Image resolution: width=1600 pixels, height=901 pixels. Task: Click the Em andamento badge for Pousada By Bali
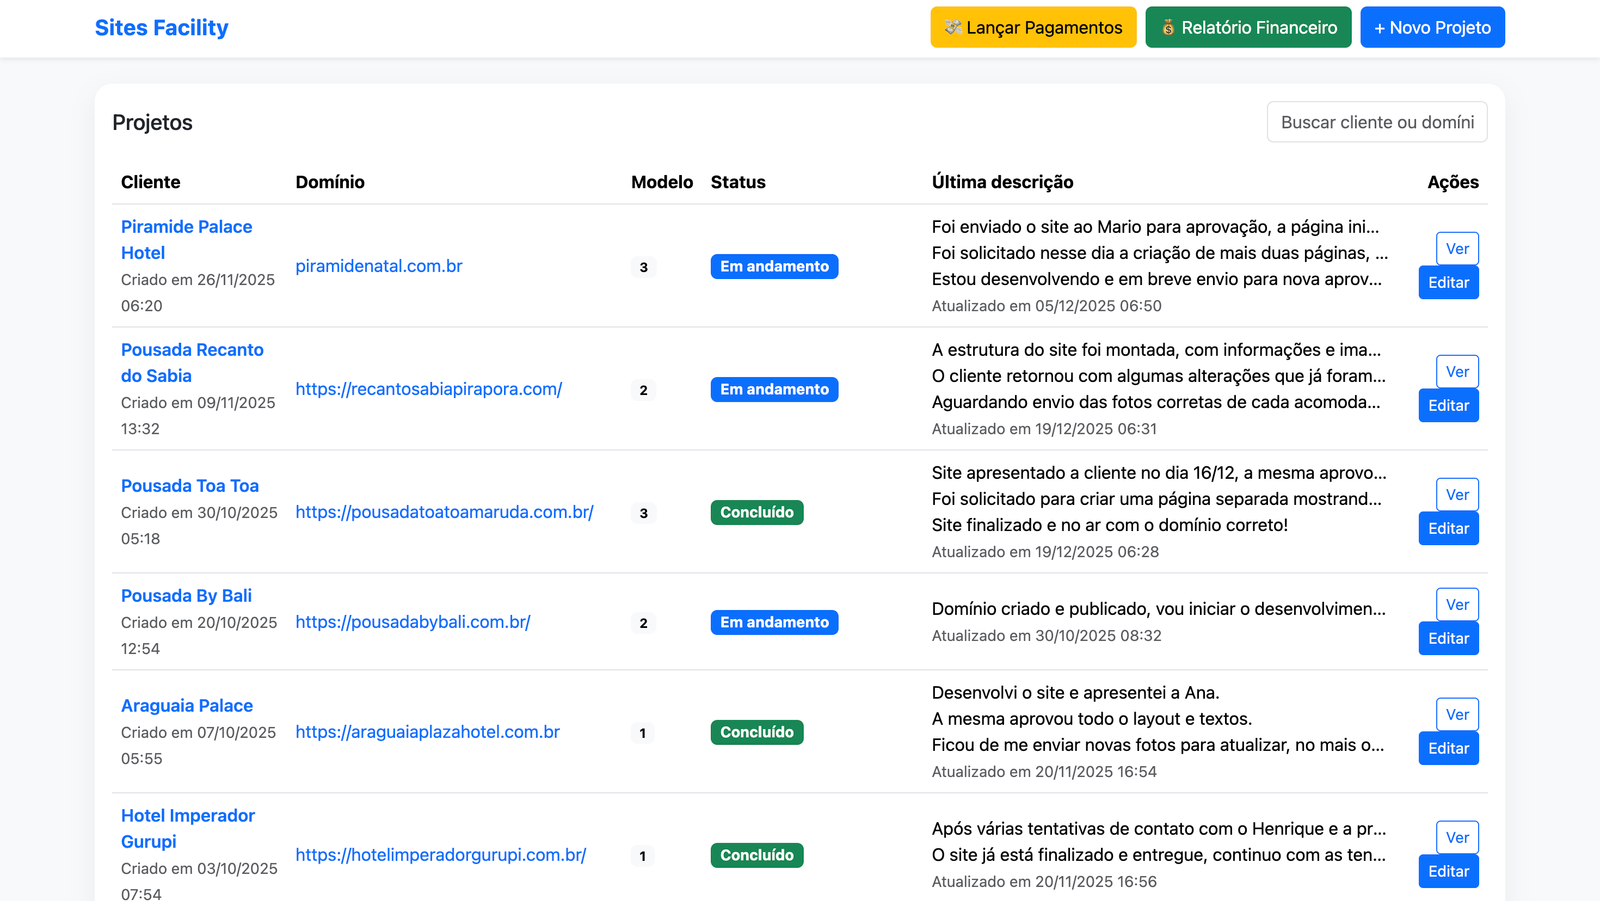pyautogui.click(x=774, y=621)
